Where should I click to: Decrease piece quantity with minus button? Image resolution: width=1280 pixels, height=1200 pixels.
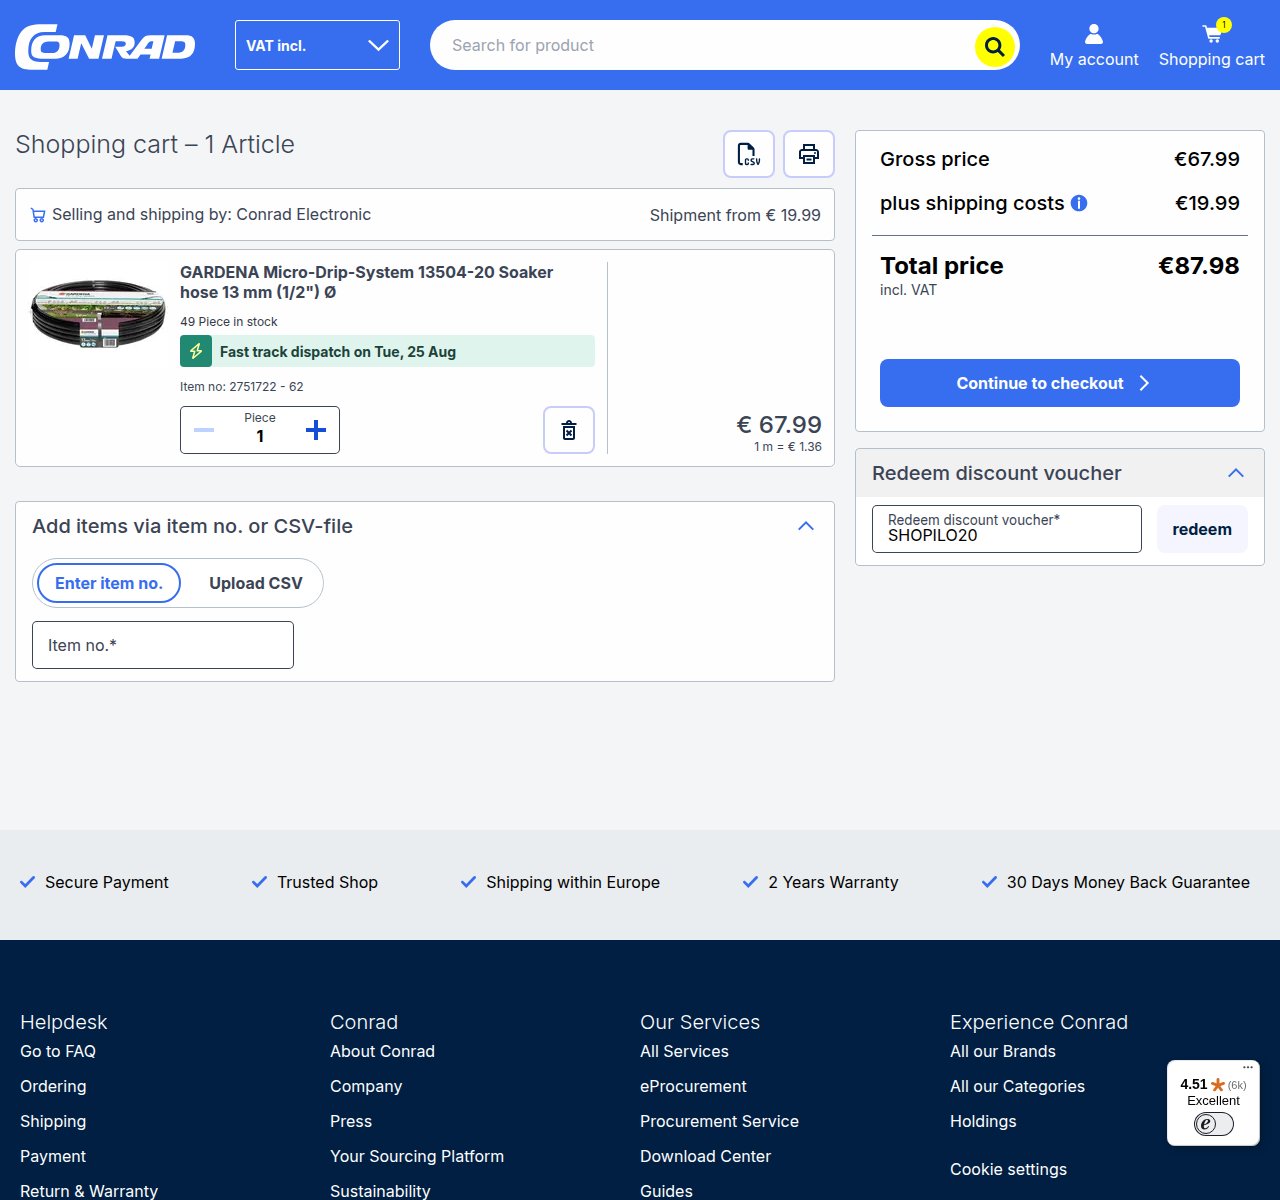204,430
